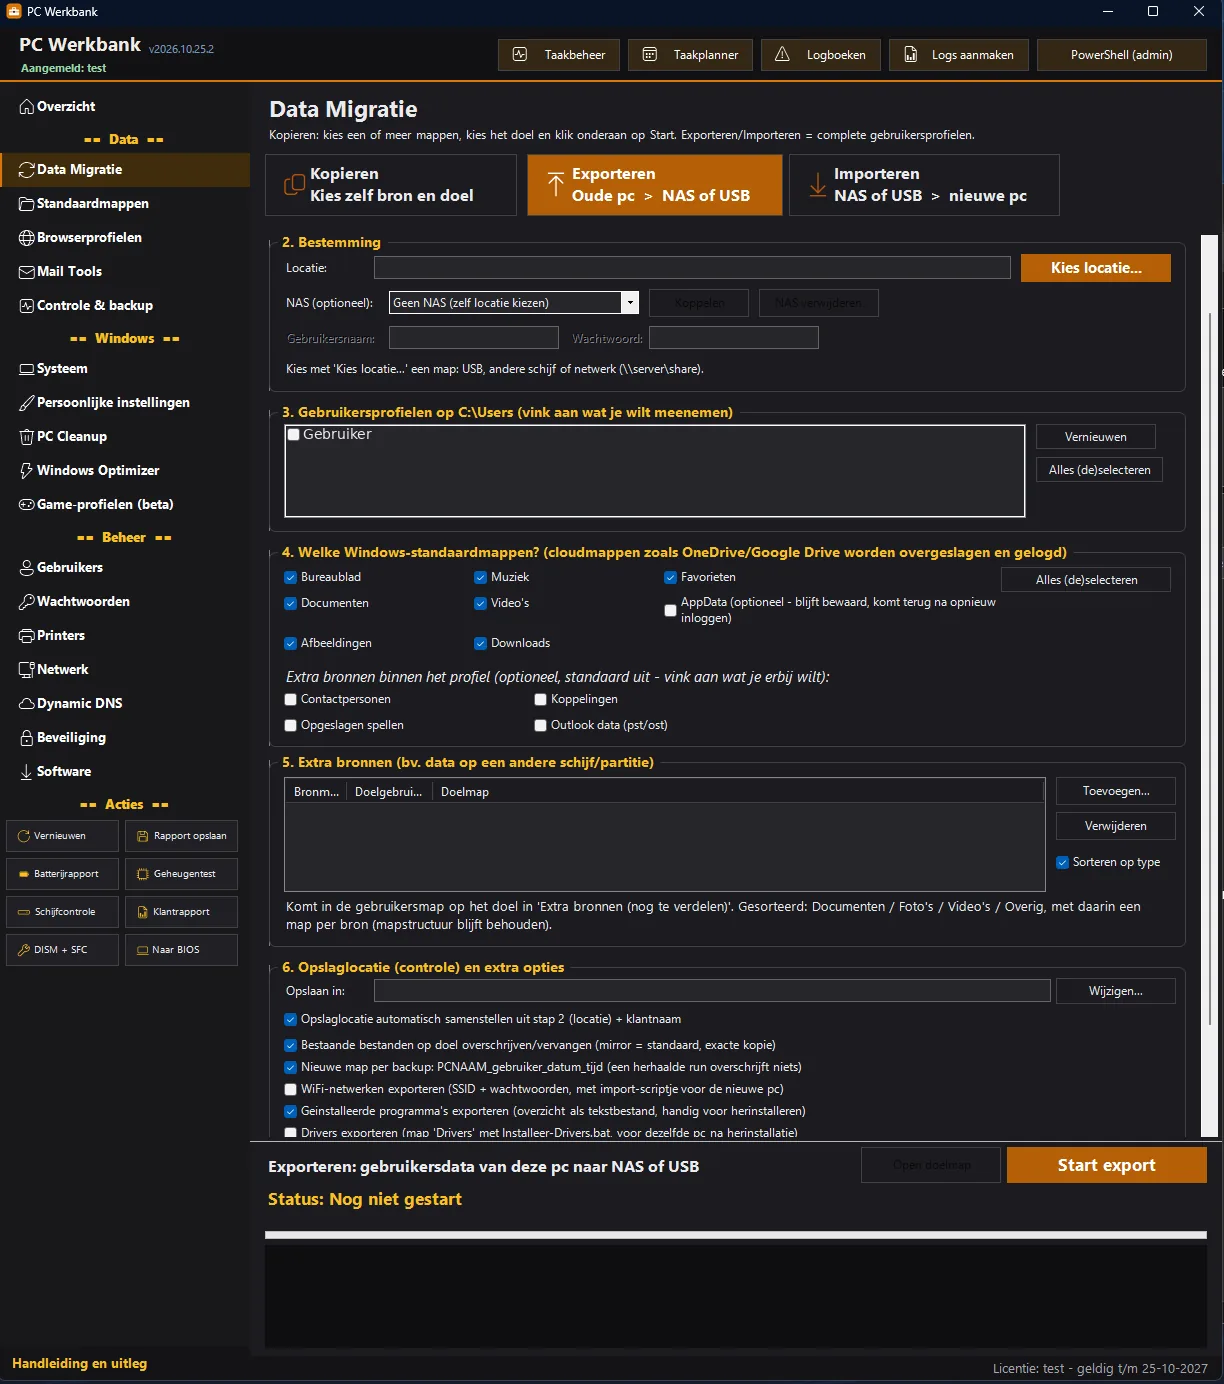Click the Beveiliging padlock icon

point(27,738)
